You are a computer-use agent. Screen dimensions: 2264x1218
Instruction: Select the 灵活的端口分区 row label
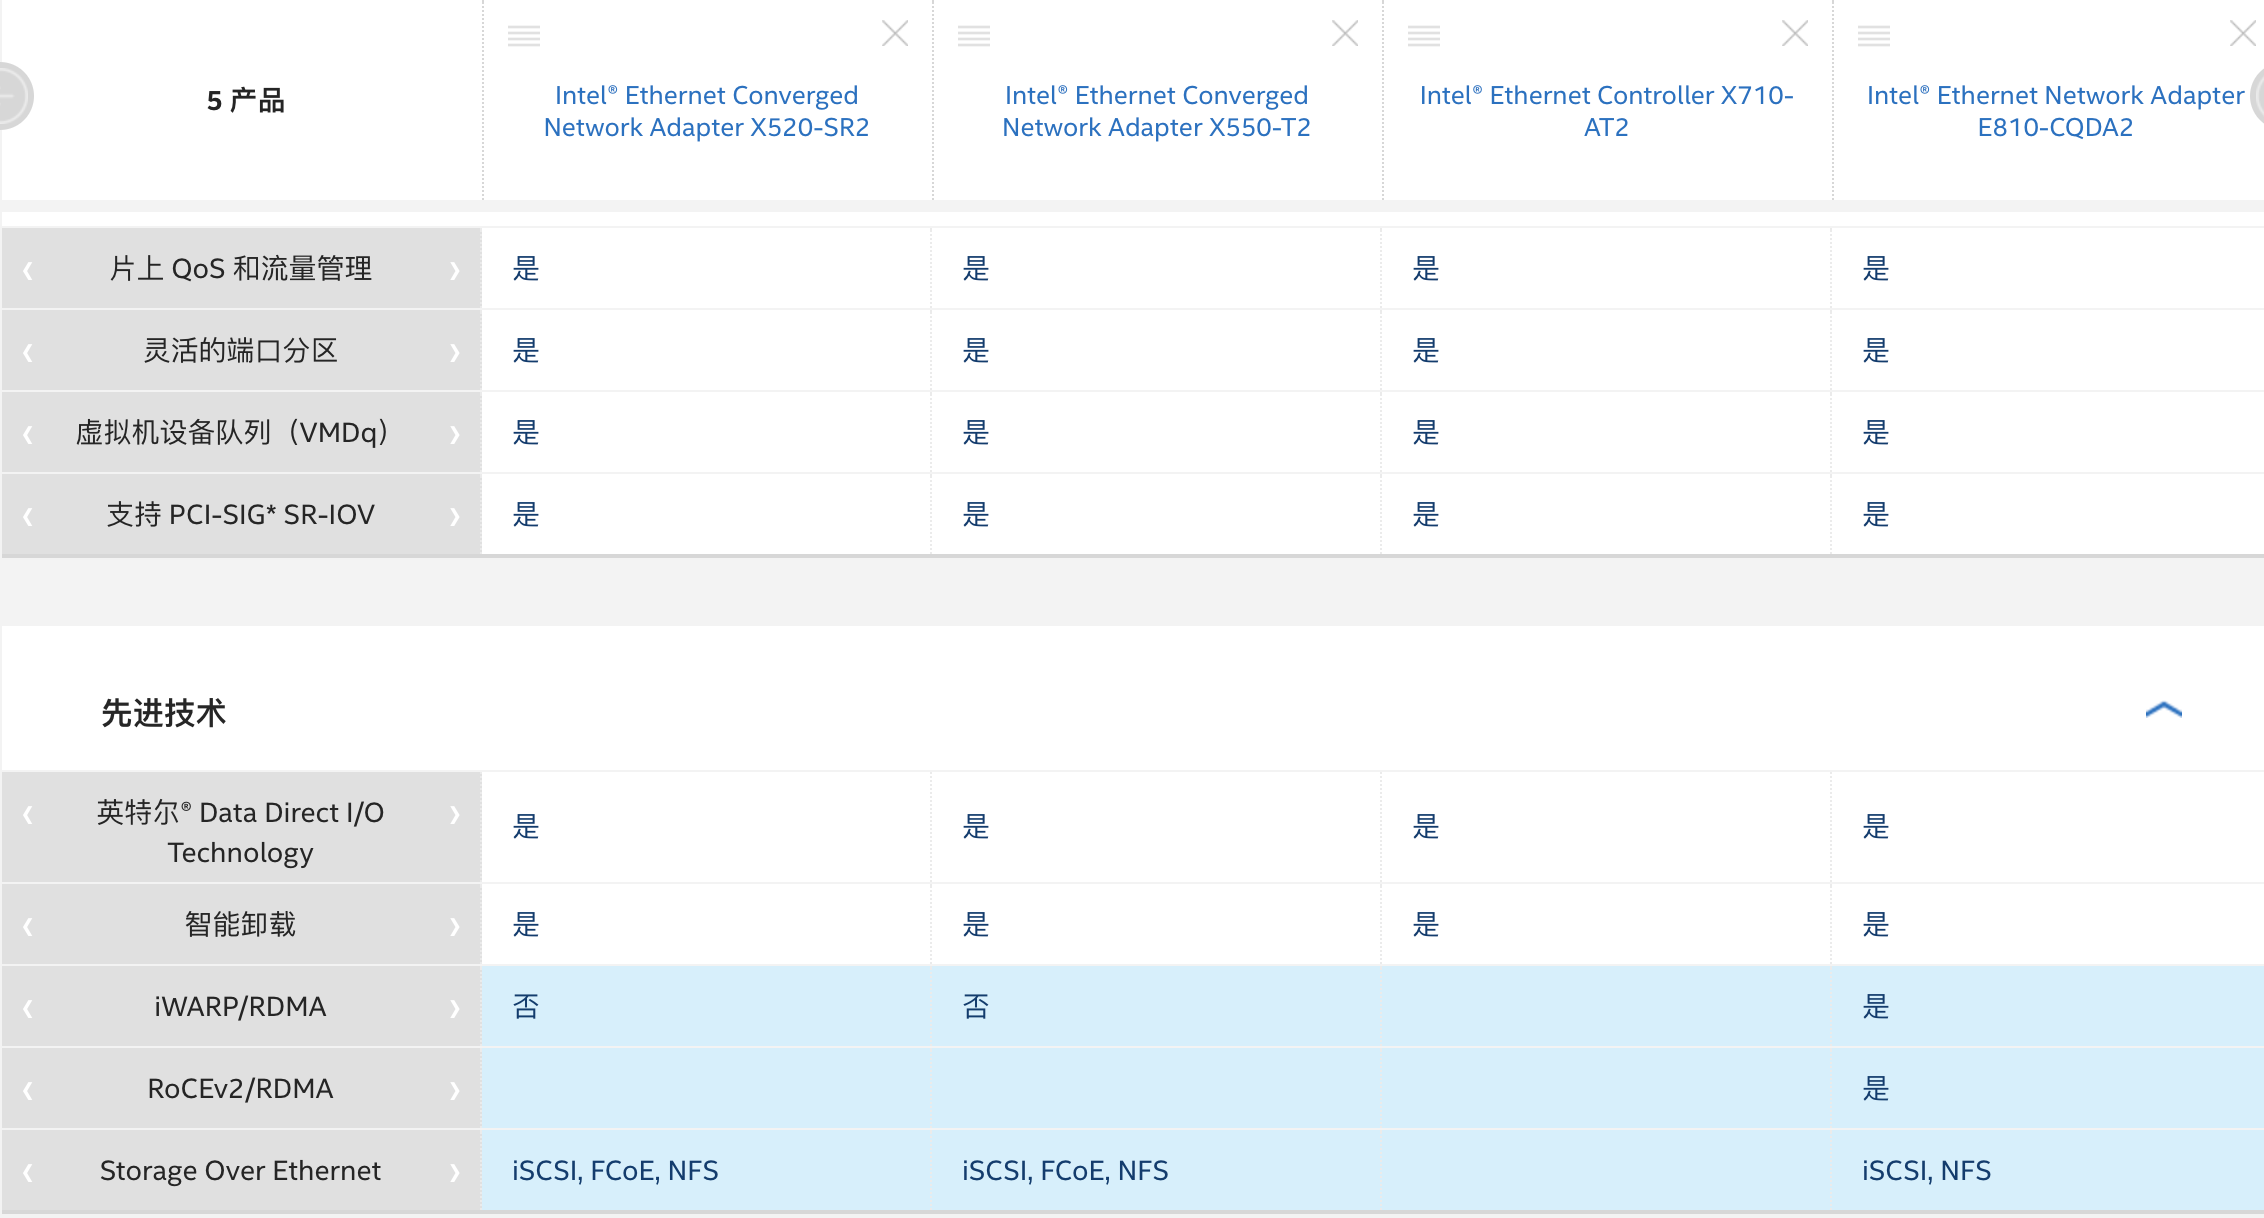pyautogui.click(x=240, y=350)
